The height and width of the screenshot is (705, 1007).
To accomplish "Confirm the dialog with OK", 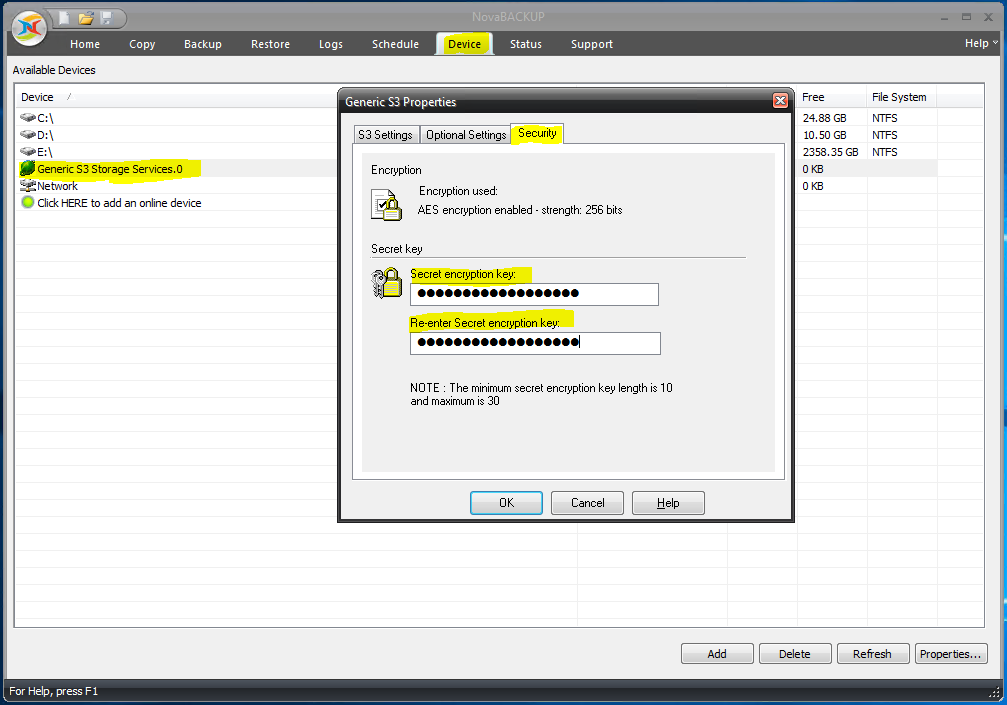I will pyautogui.click(x=506, y=503).
